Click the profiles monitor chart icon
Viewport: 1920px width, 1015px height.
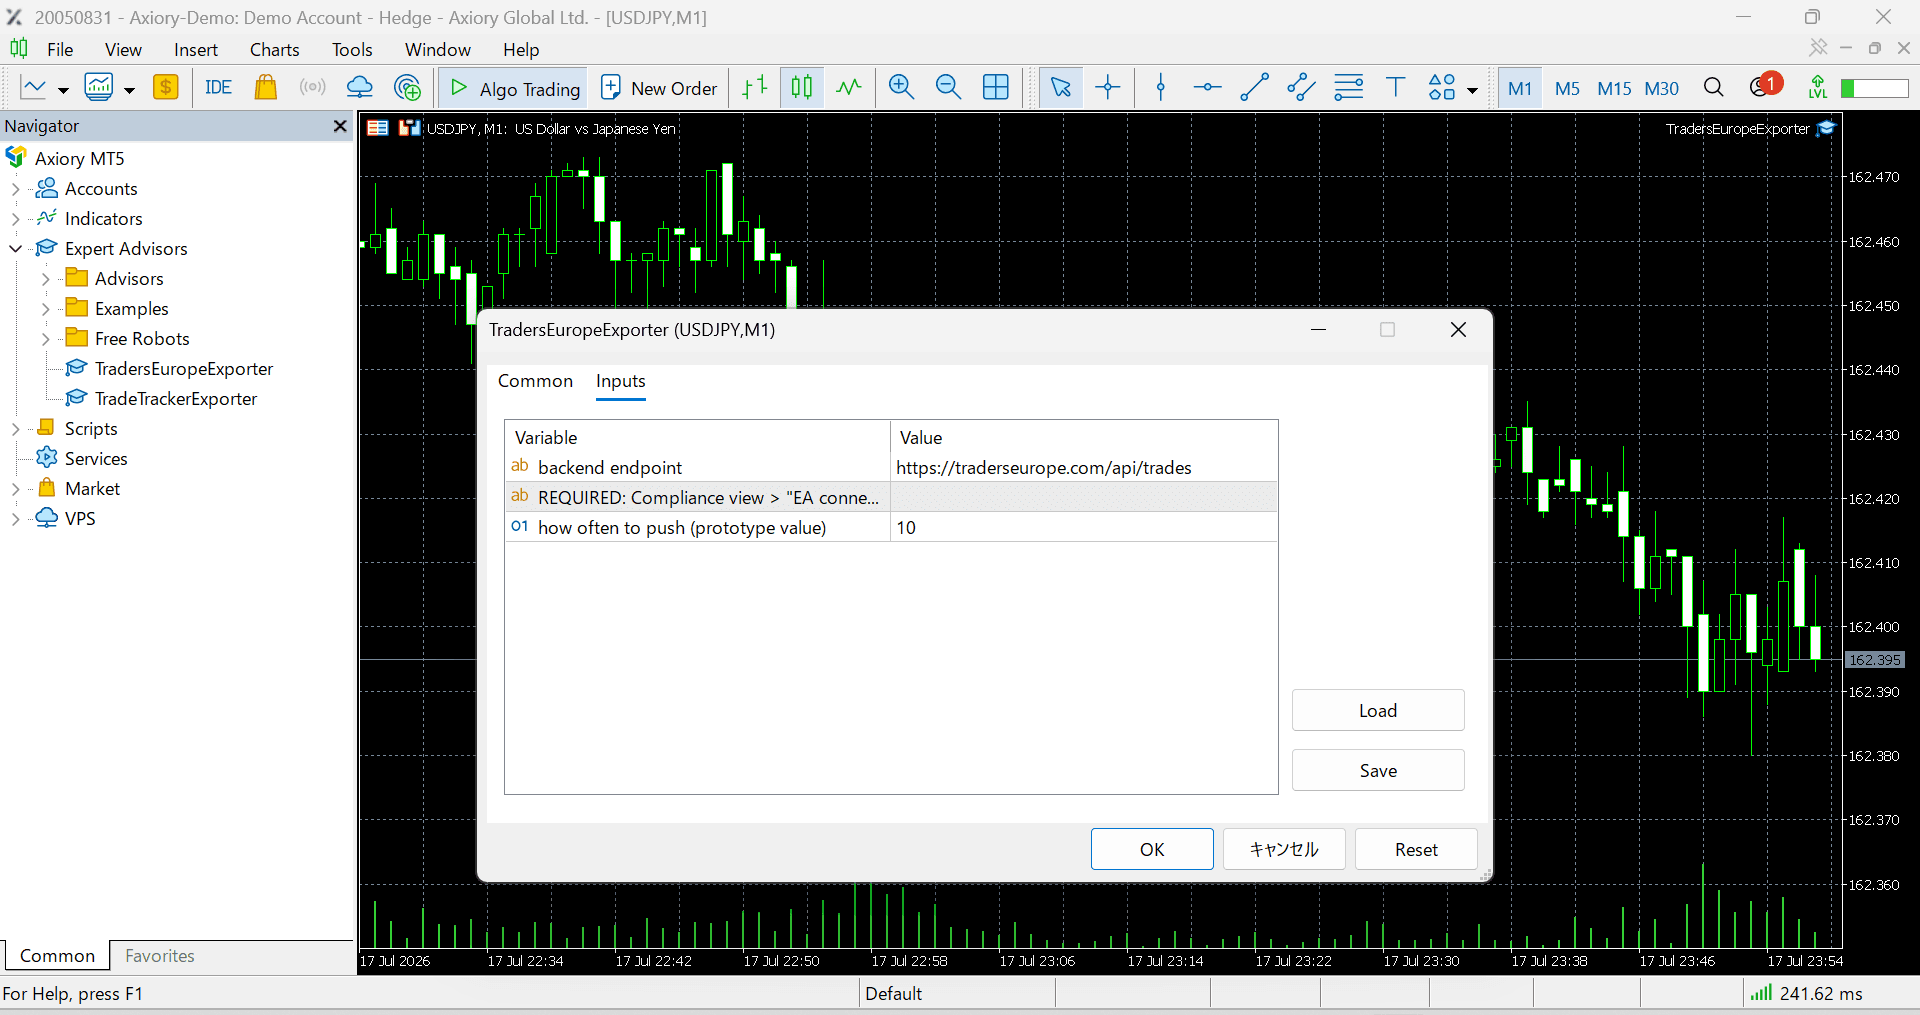point(99,88)
